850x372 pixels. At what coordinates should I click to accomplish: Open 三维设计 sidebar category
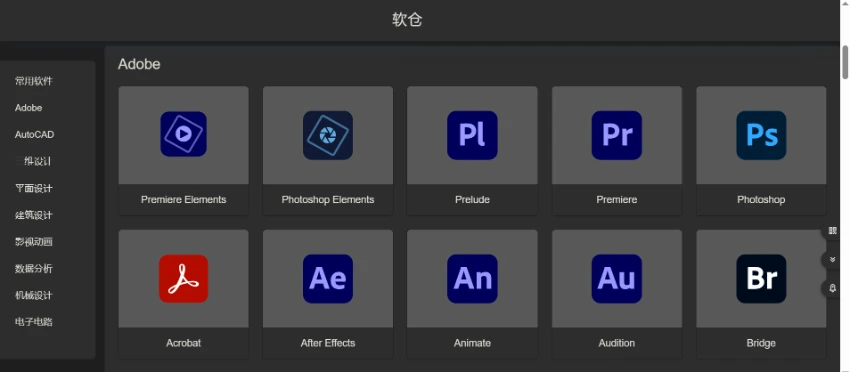[34, 162]
